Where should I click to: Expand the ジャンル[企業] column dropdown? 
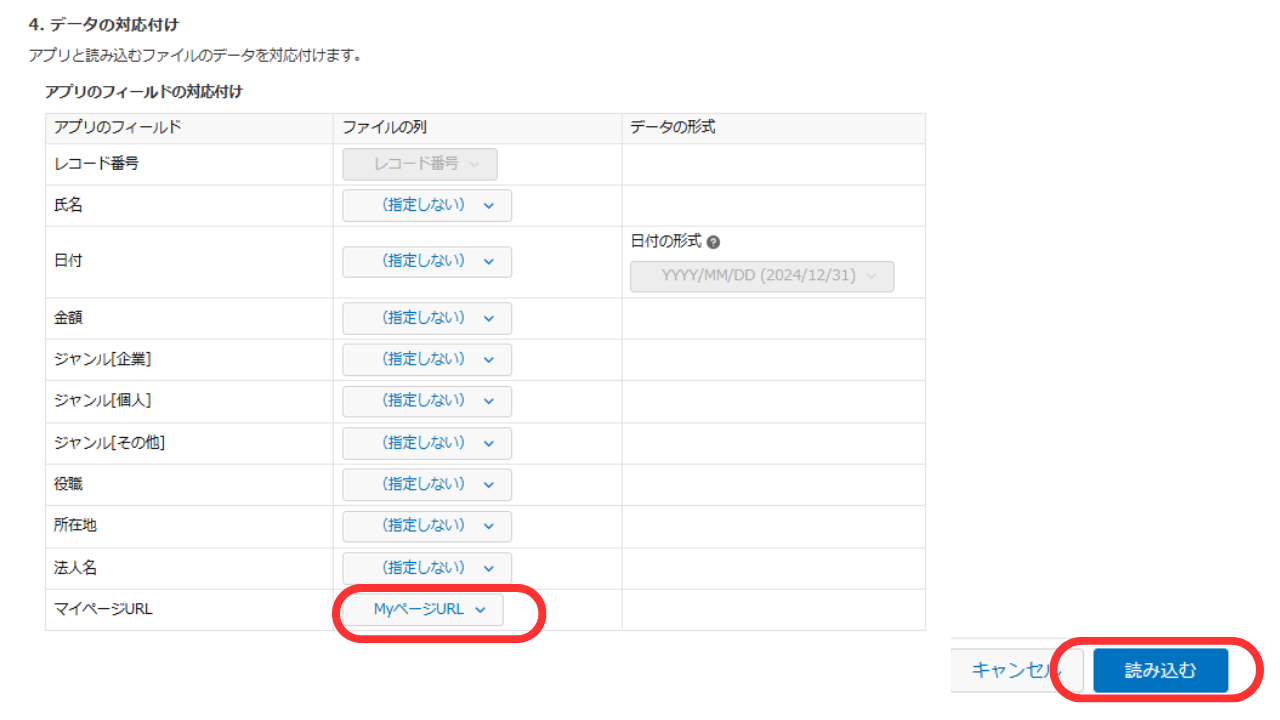coord(427,359)
